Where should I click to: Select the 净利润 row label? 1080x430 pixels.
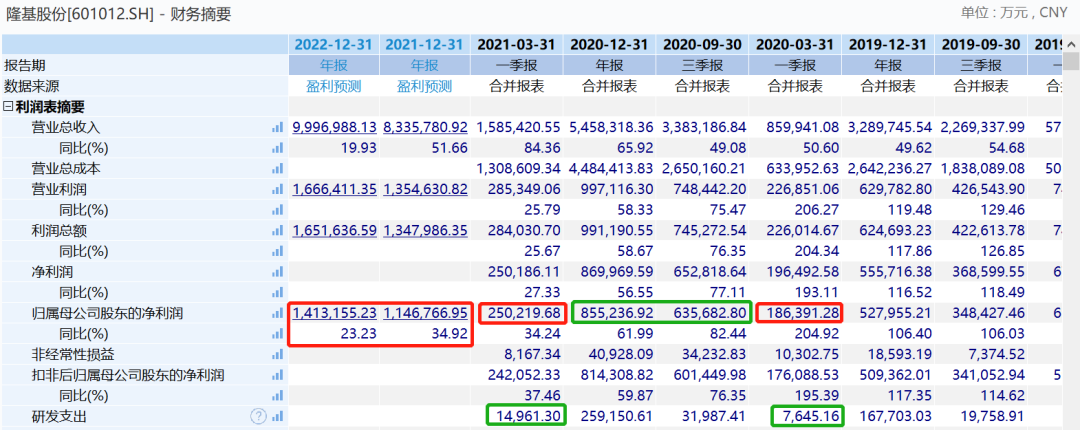coord(52,272)
